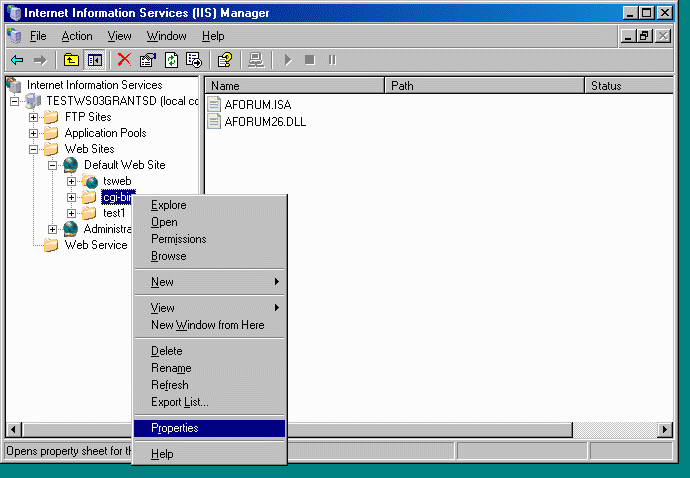This screenshot has height=478, width=690.
Task: Choose Browse in the context menu
Action: tap(209, 256)
